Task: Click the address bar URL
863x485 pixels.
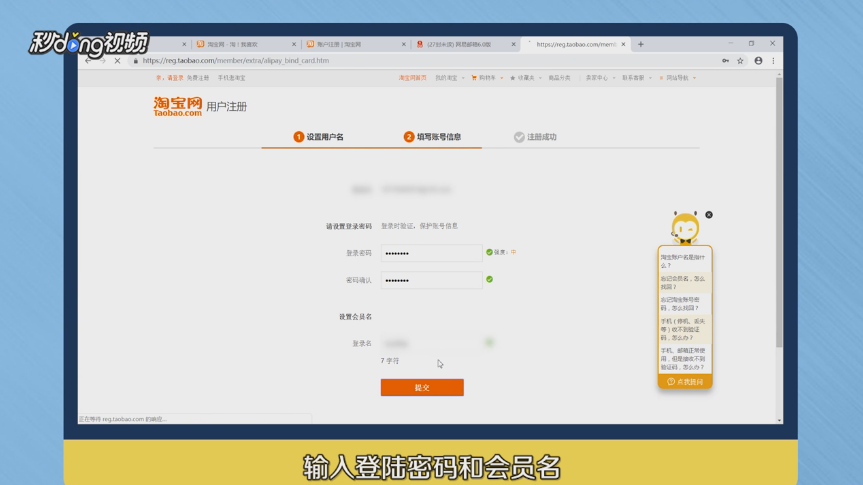Action: pyautogui.click(x=236, y=61)
